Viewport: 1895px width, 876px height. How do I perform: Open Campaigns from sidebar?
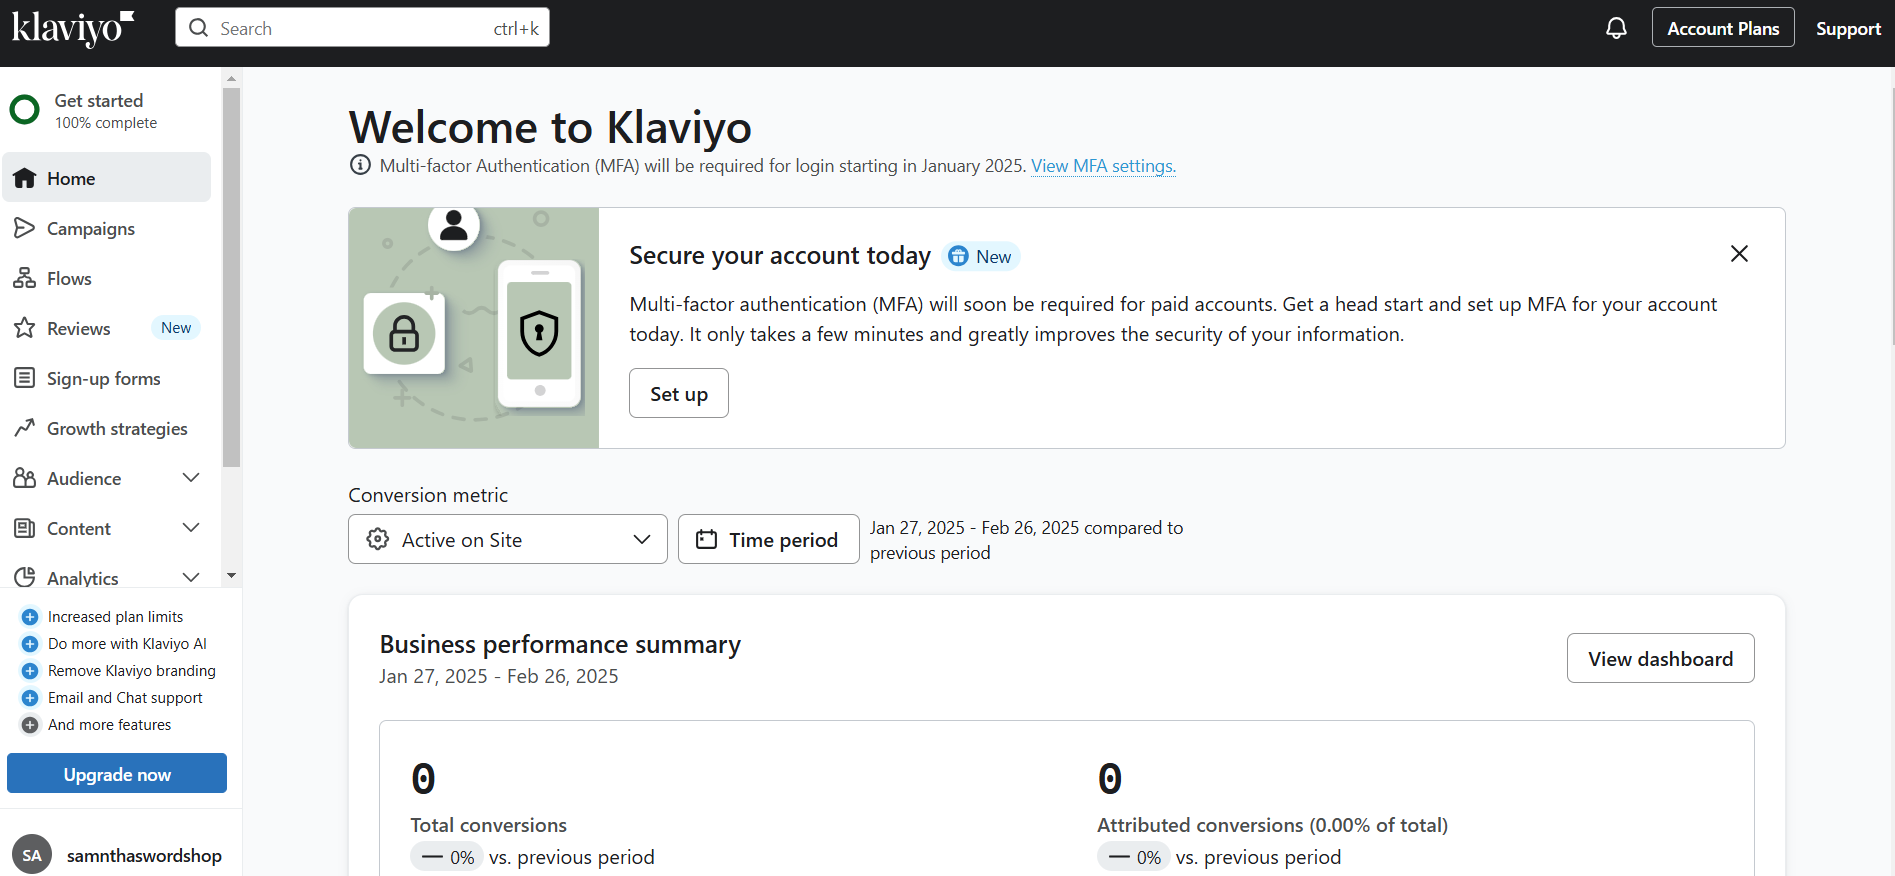tap(107, 228)
